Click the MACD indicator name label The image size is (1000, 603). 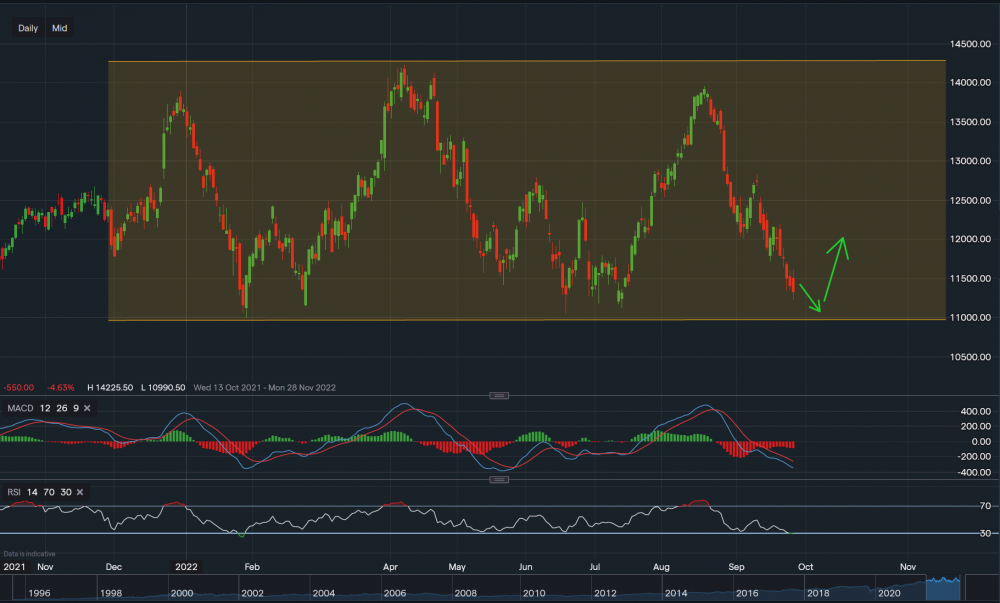[x=20, y=408]
